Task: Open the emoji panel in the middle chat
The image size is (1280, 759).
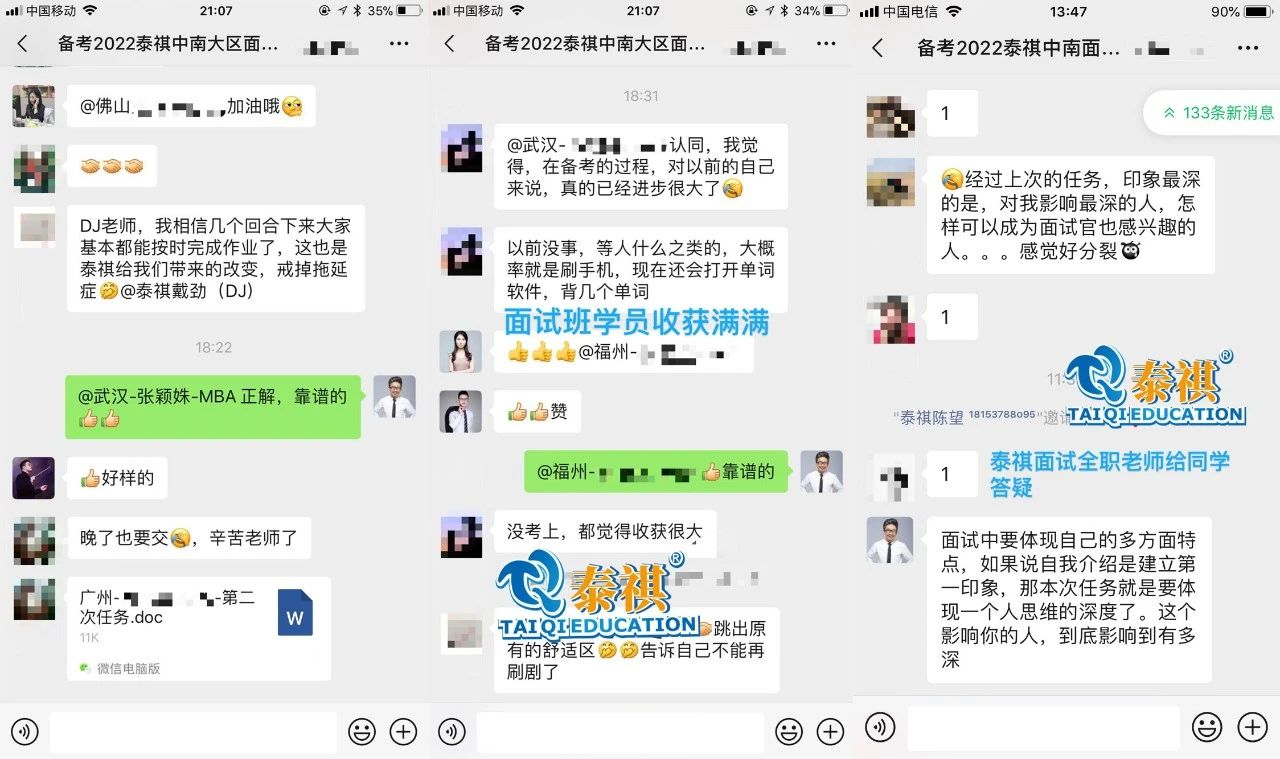Action: pos(789,732)
